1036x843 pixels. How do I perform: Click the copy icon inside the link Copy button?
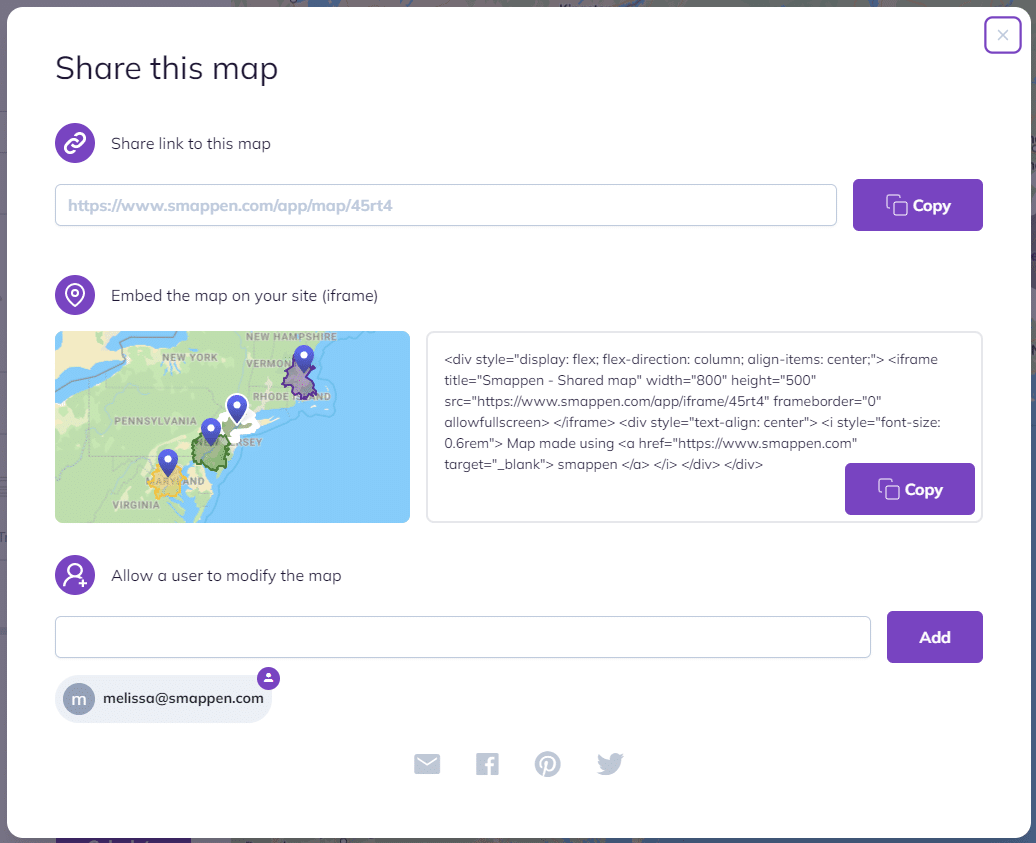tap(896, 204)
